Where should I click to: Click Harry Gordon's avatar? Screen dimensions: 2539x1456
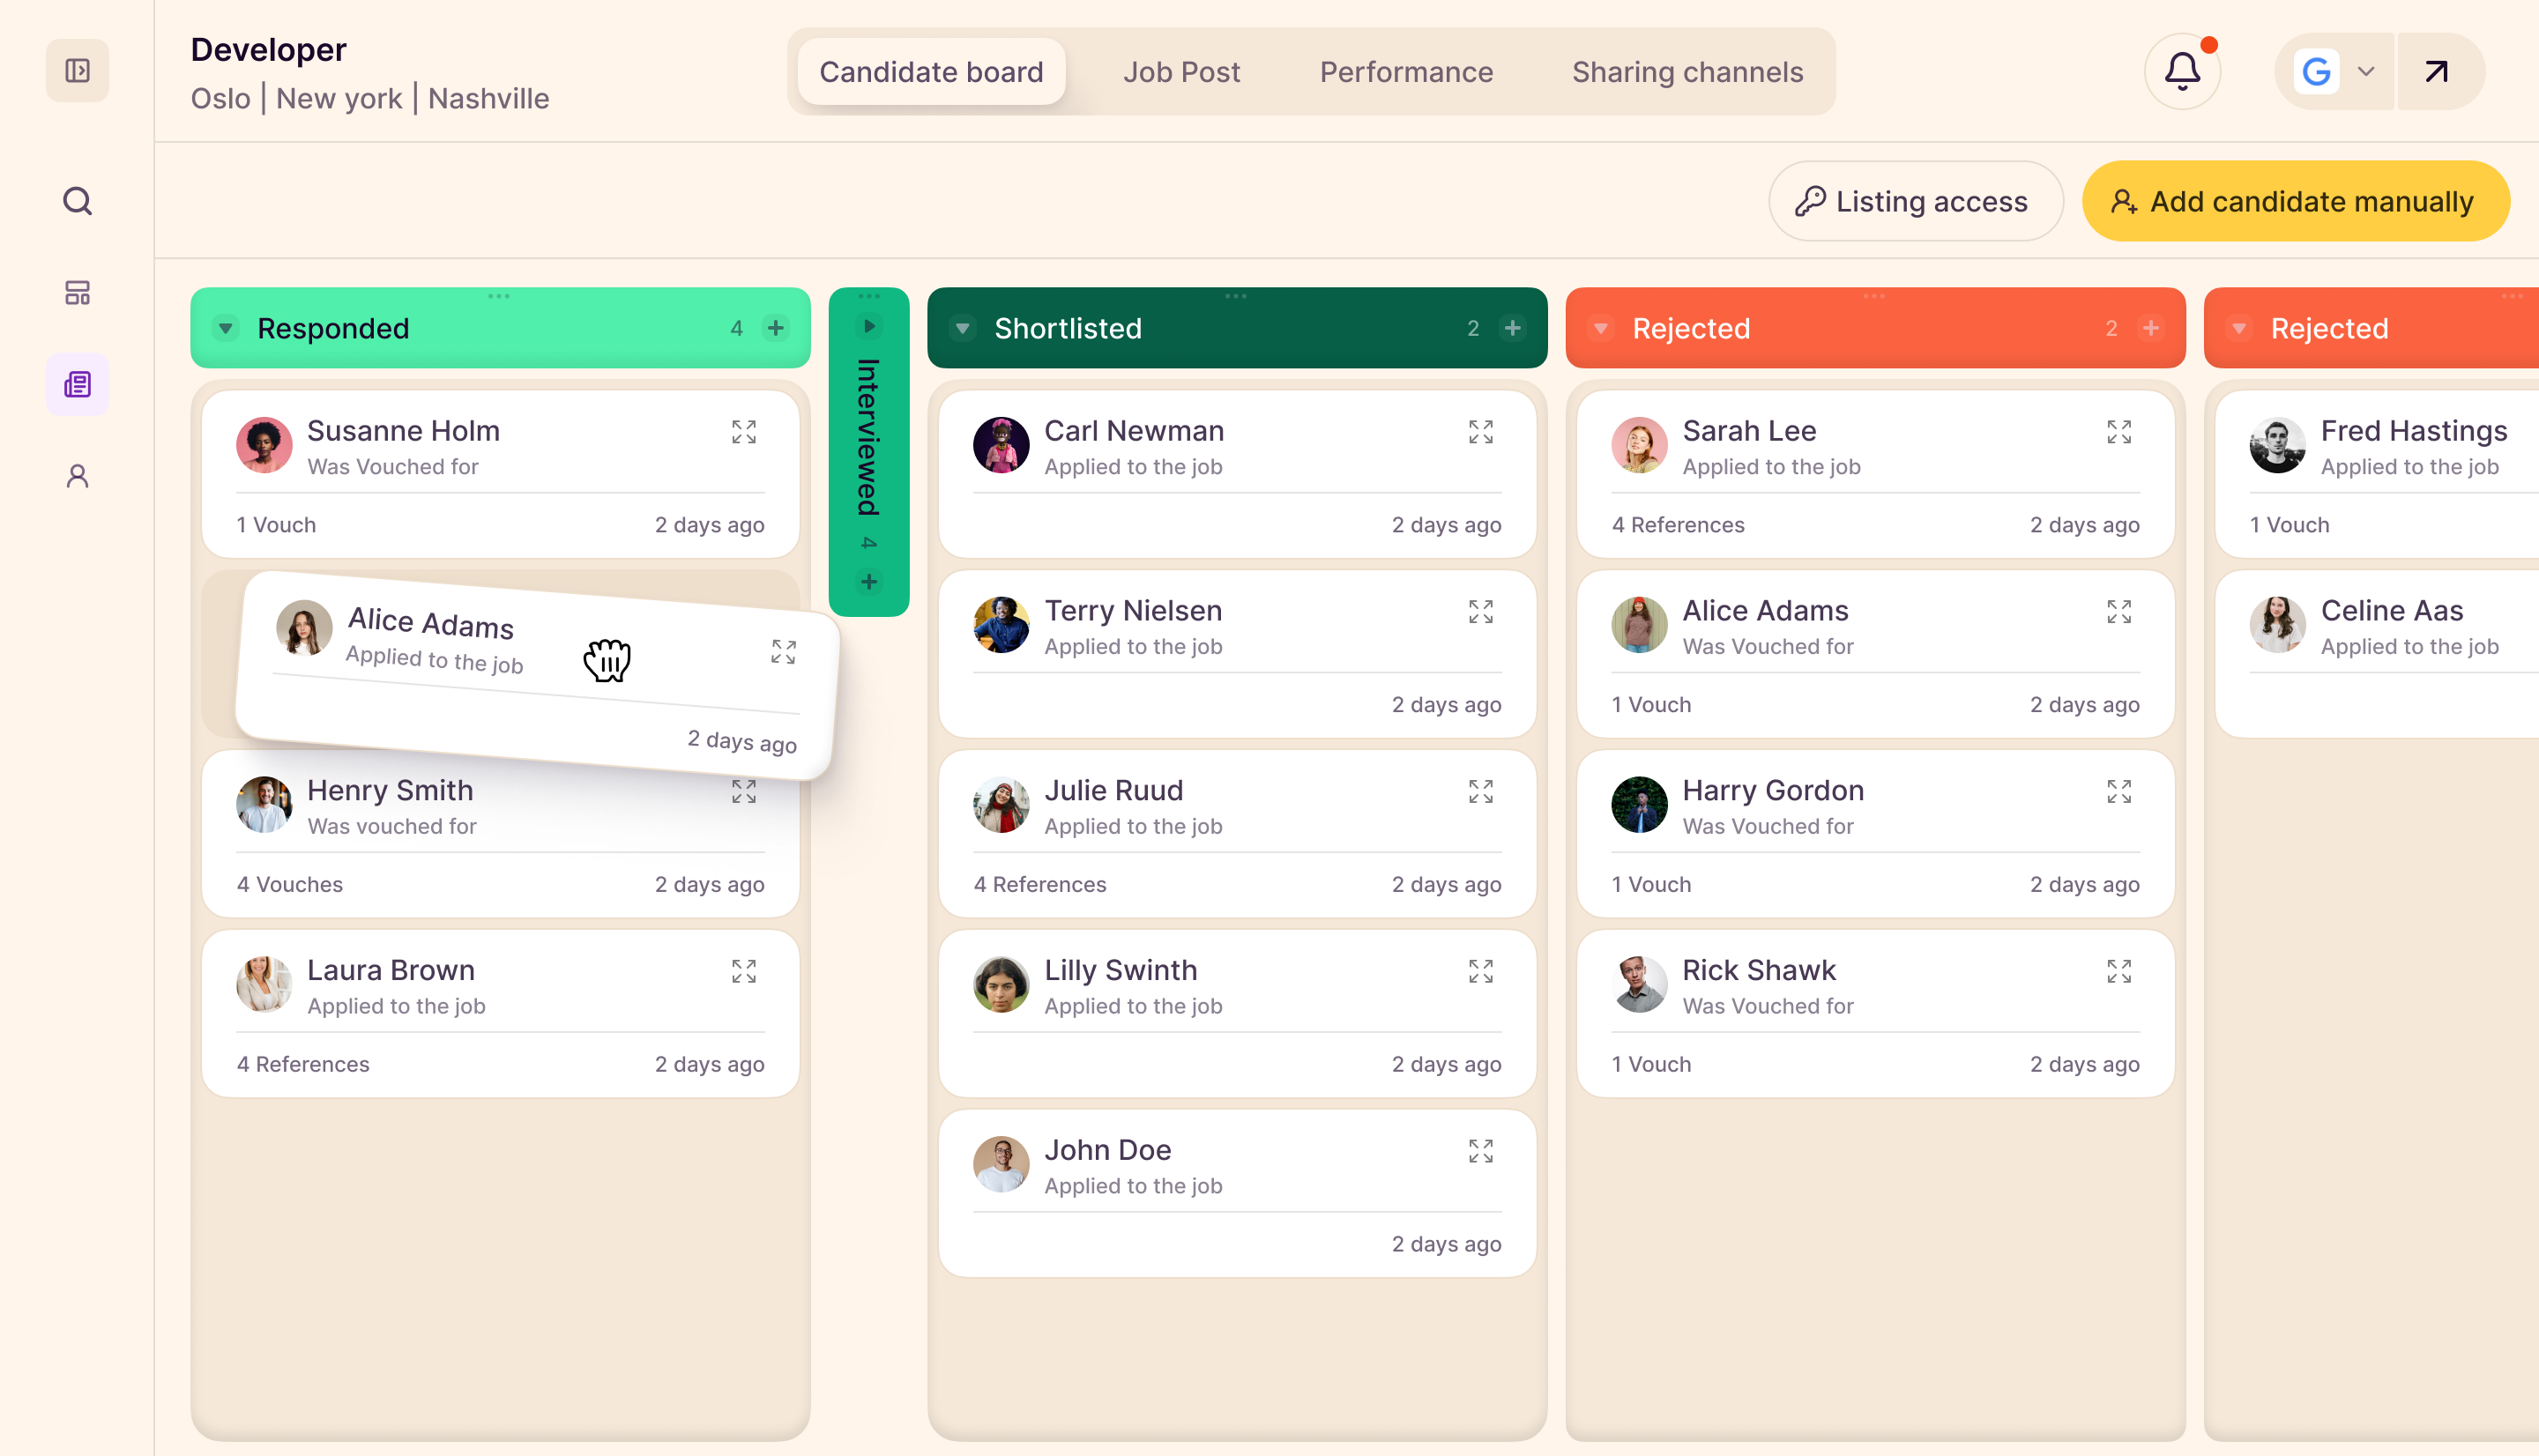pyautogui.click(x=1639, y=805)
